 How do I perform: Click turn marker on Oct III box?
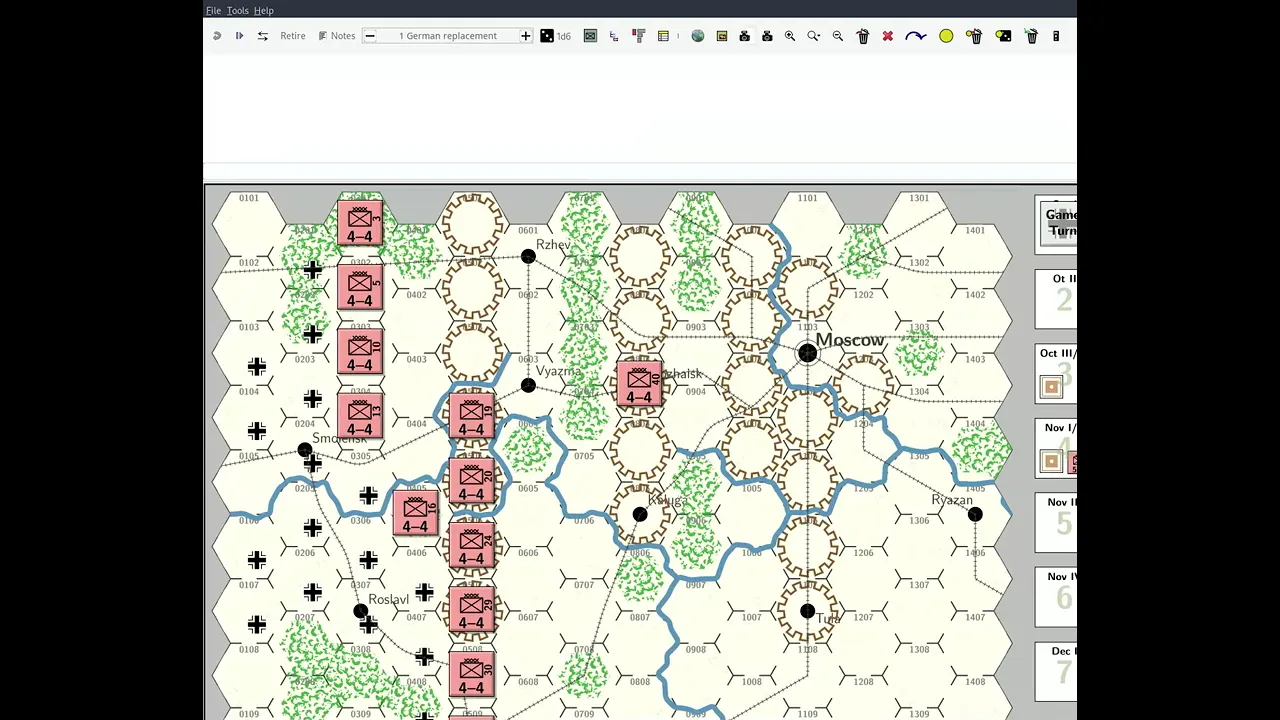pos(1051,387)
